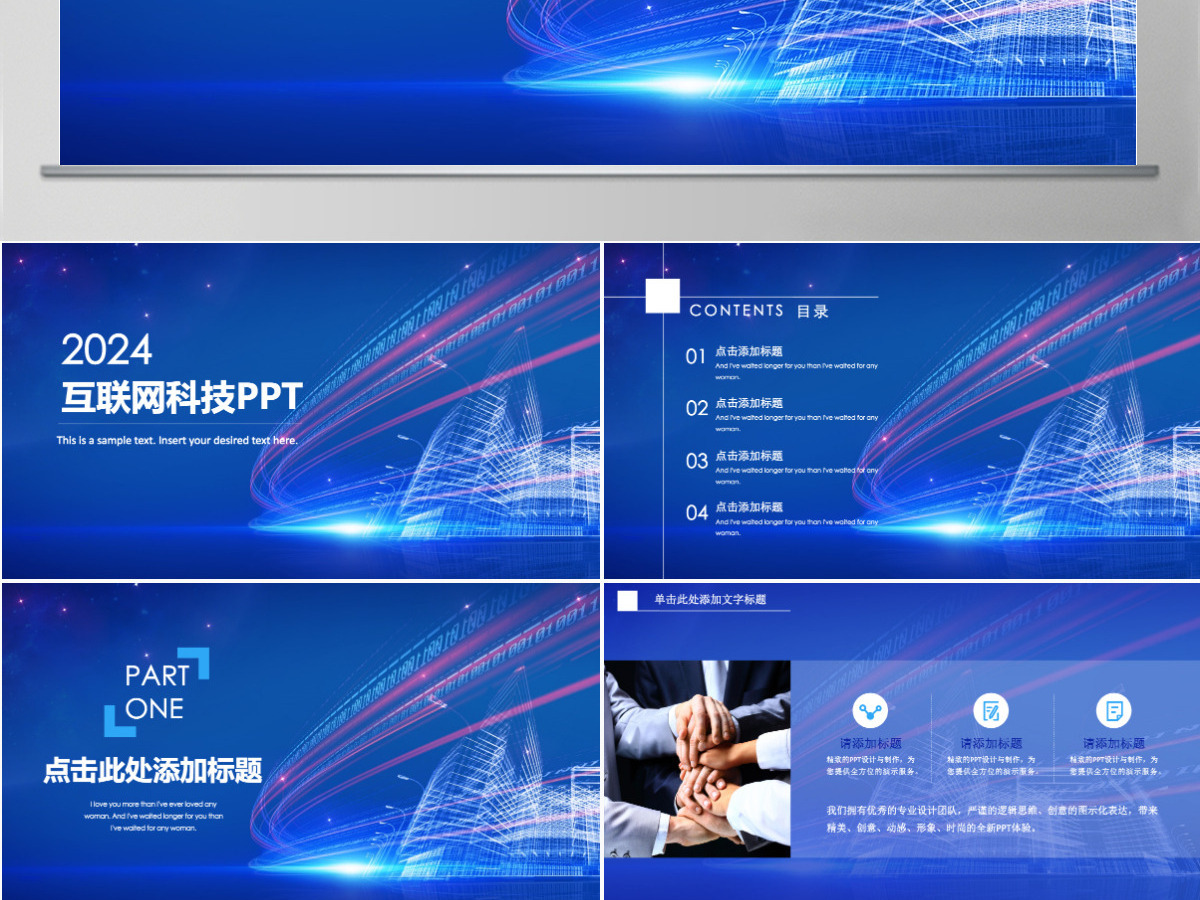Select the "ONE" text
This screenshot has width=1200, height=900.
coord(155,709)
